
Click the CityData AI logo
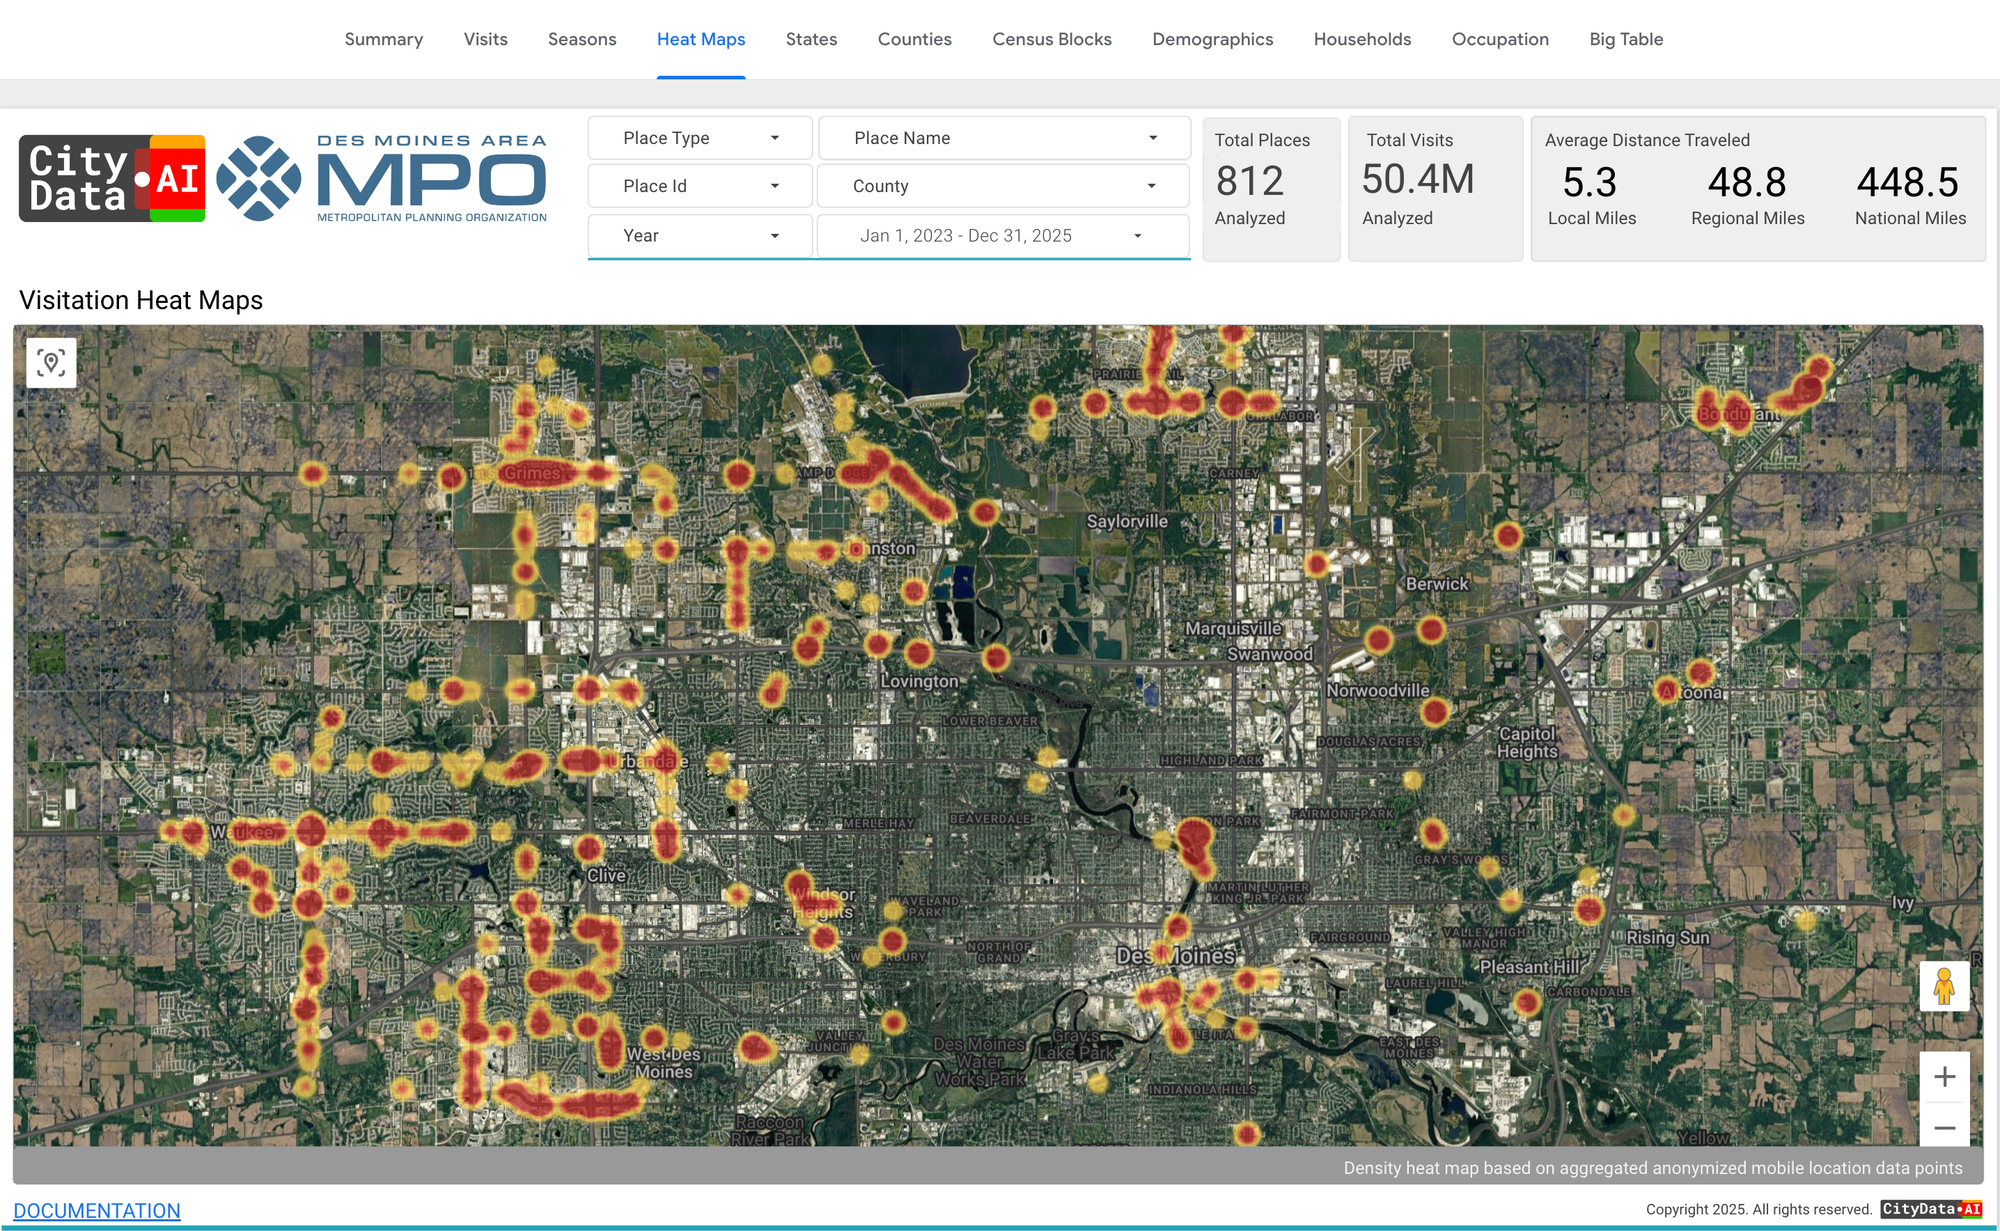pos(112,179)
